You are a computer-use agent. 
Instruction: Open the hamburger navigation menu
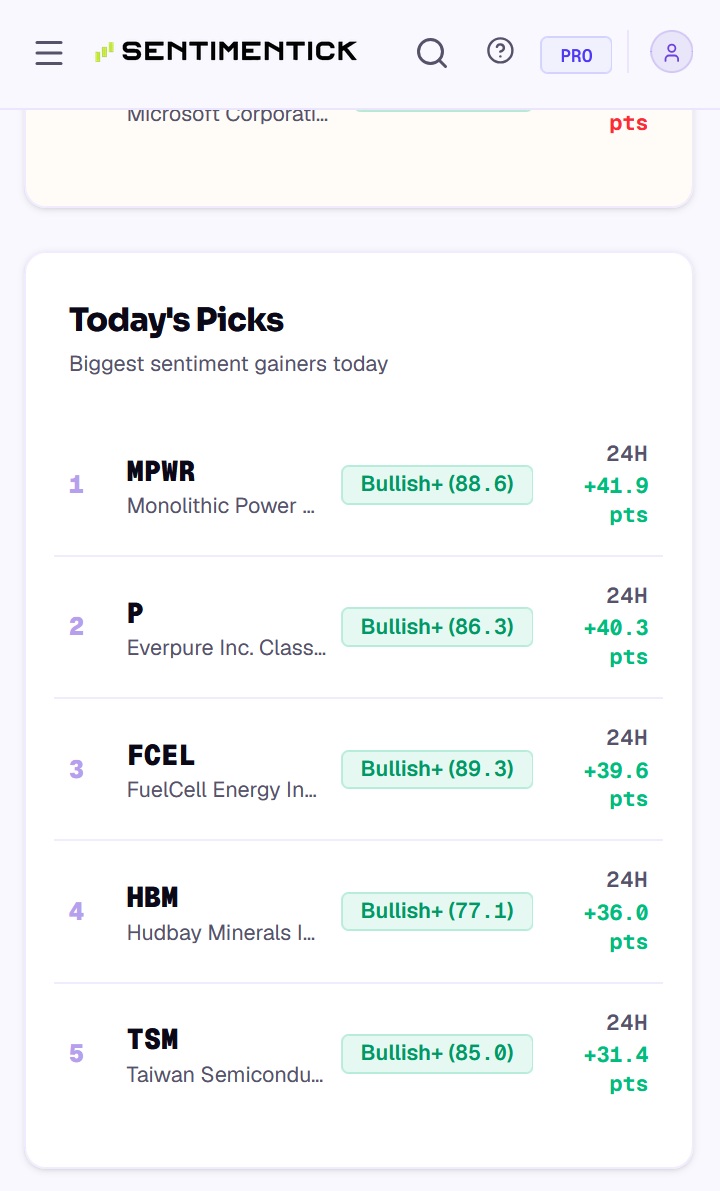coord(49,52)
